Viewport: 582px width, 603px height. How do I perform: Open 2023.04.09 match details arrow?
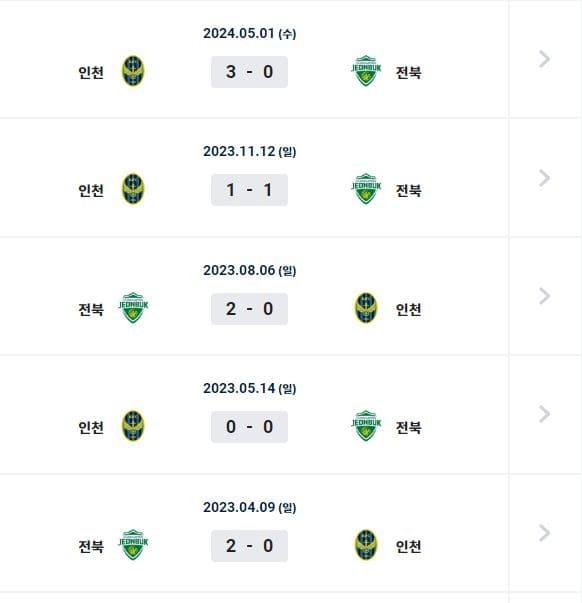544,533
